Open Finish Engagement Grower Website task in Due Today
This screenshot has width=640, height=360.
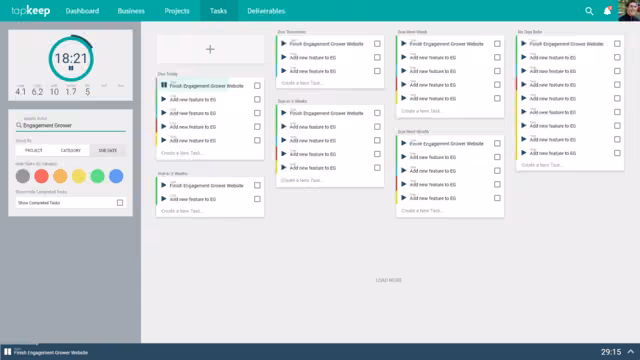click(x=207, y=86)
